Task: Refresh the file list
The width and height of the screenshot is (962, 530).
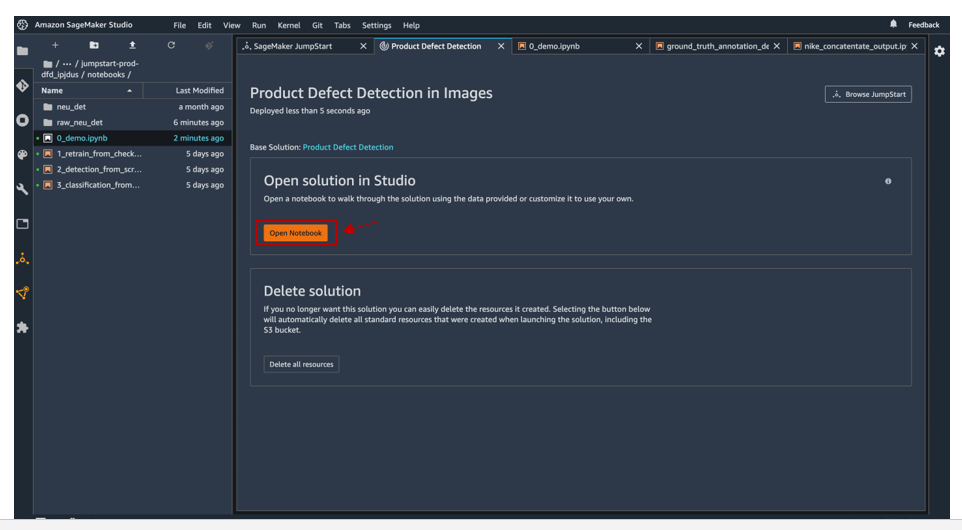Action: [x=171, y=45]
